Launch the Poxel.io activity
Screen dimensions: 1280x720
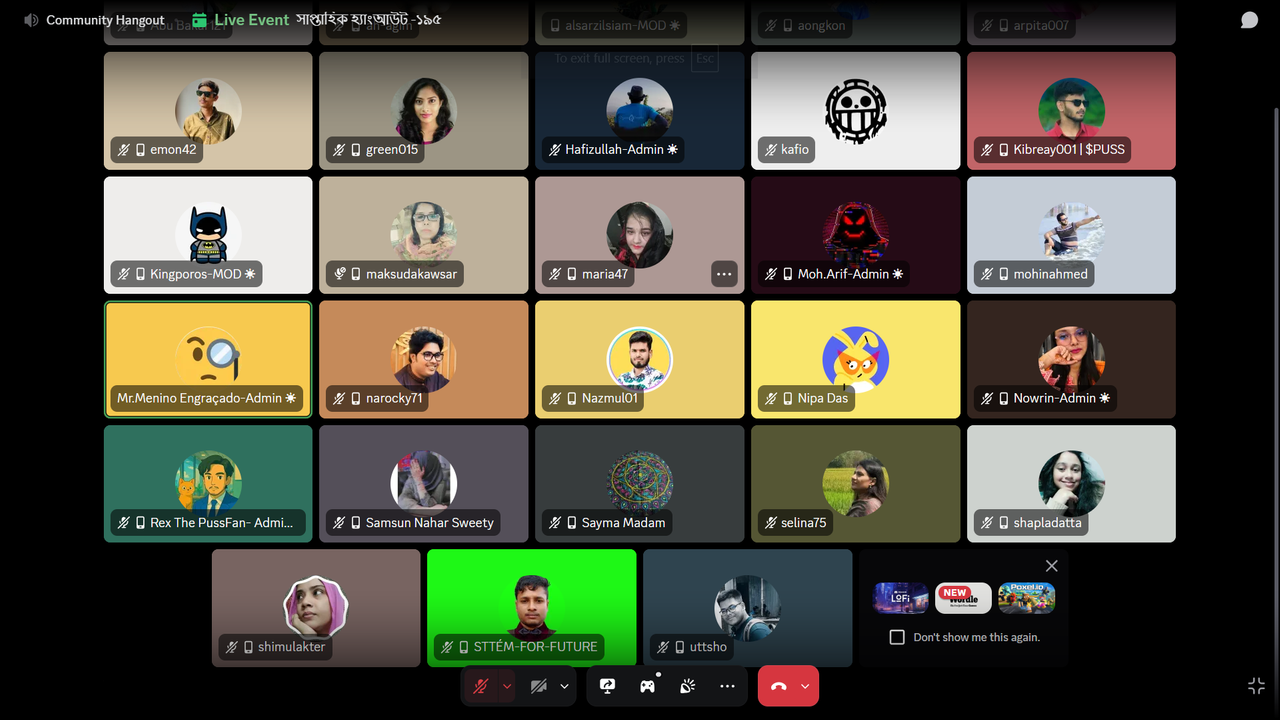pyautogui.click(x=1027, y=598)
